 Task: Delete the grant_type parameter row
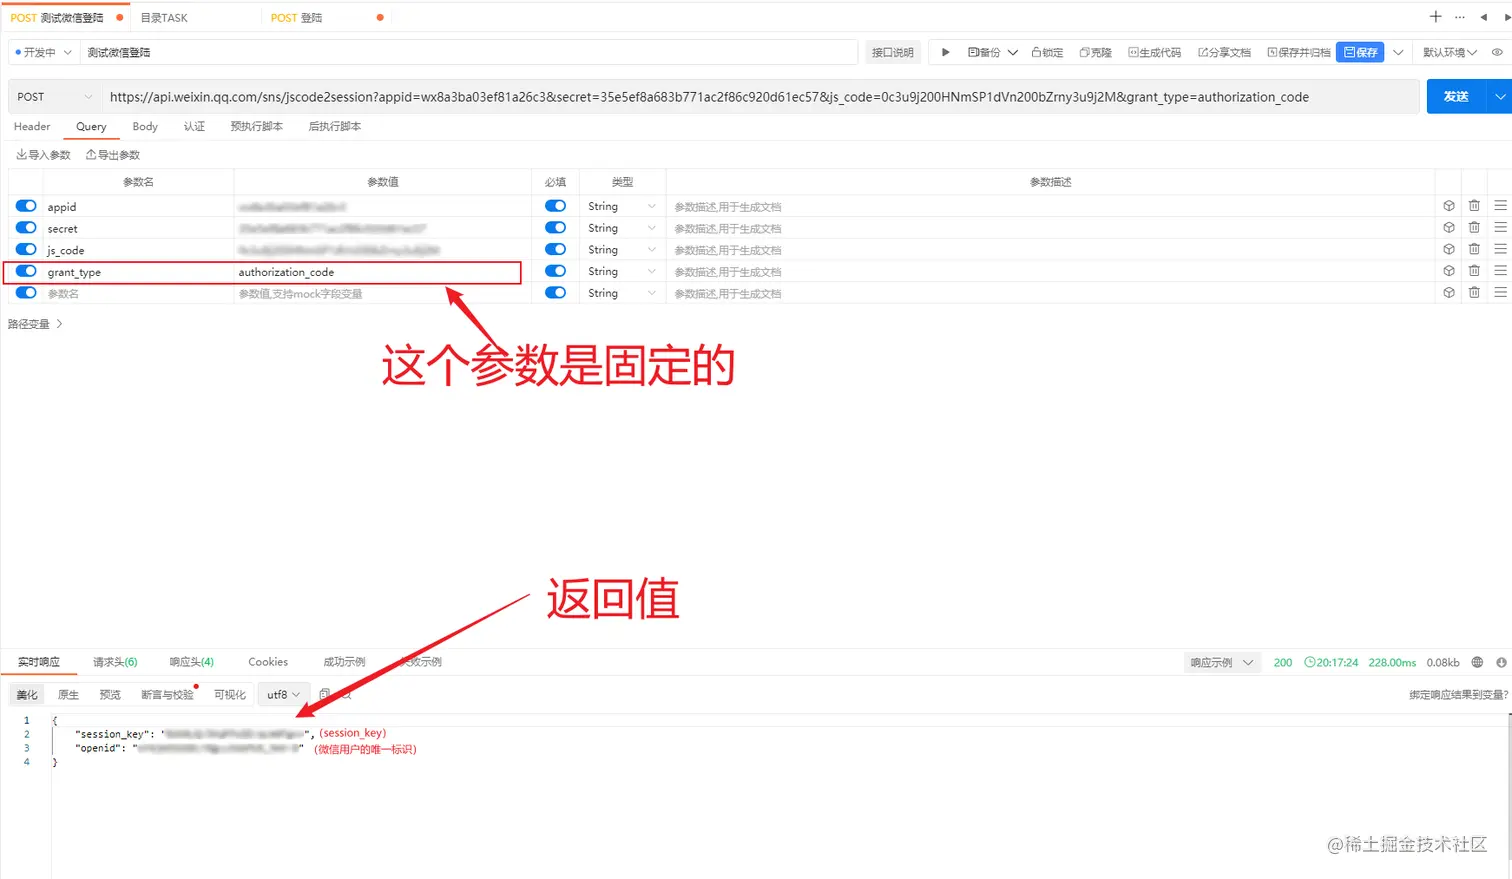click(x=1474, y=271)
